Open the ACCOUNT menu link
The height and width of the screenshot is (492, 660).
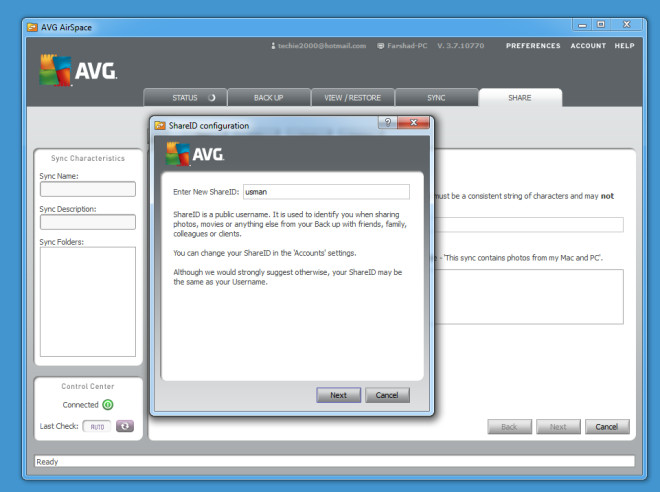[588, 45]
